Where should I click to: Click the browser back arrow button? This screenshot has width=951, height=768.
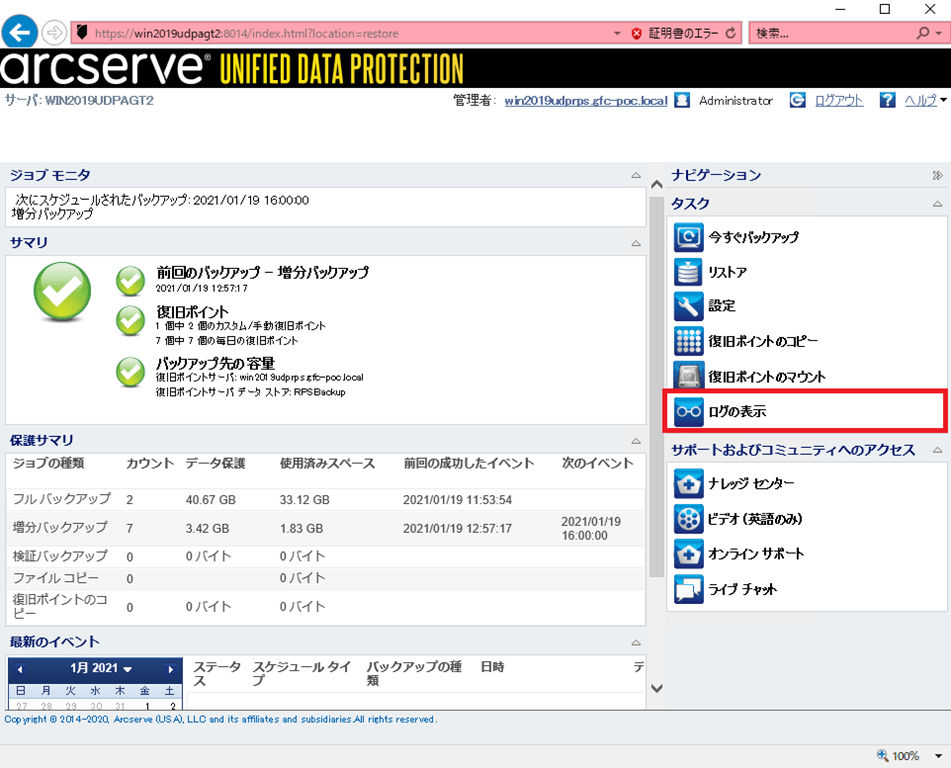pos(19,32)
